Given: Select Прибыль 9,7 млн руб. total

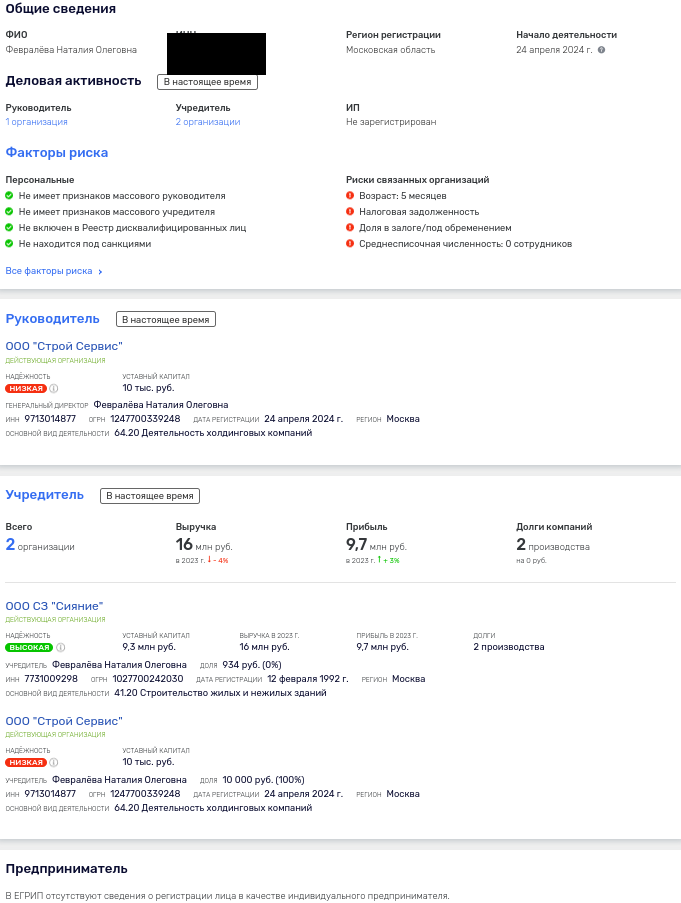Looking at the screenshot, I should click(376, 545).
